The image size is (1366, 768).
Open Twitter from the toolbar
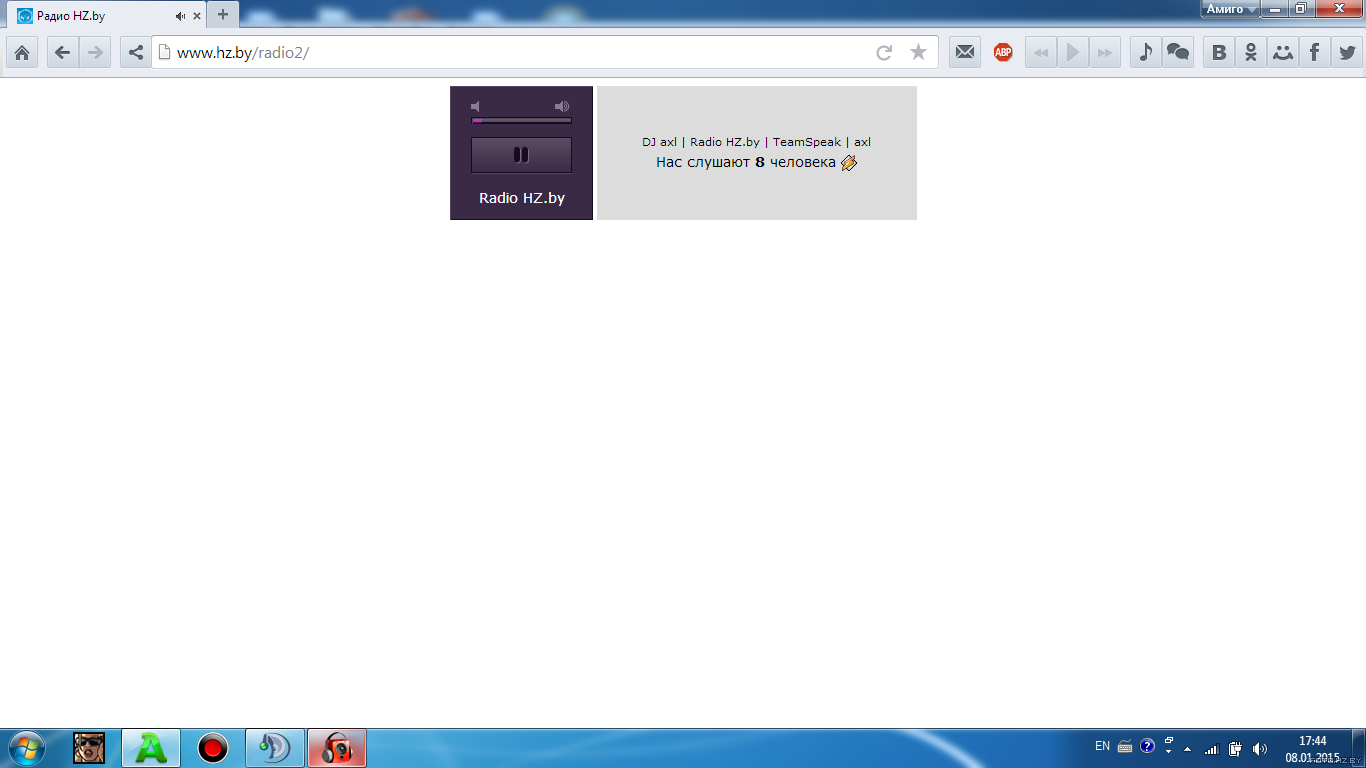1346,52
